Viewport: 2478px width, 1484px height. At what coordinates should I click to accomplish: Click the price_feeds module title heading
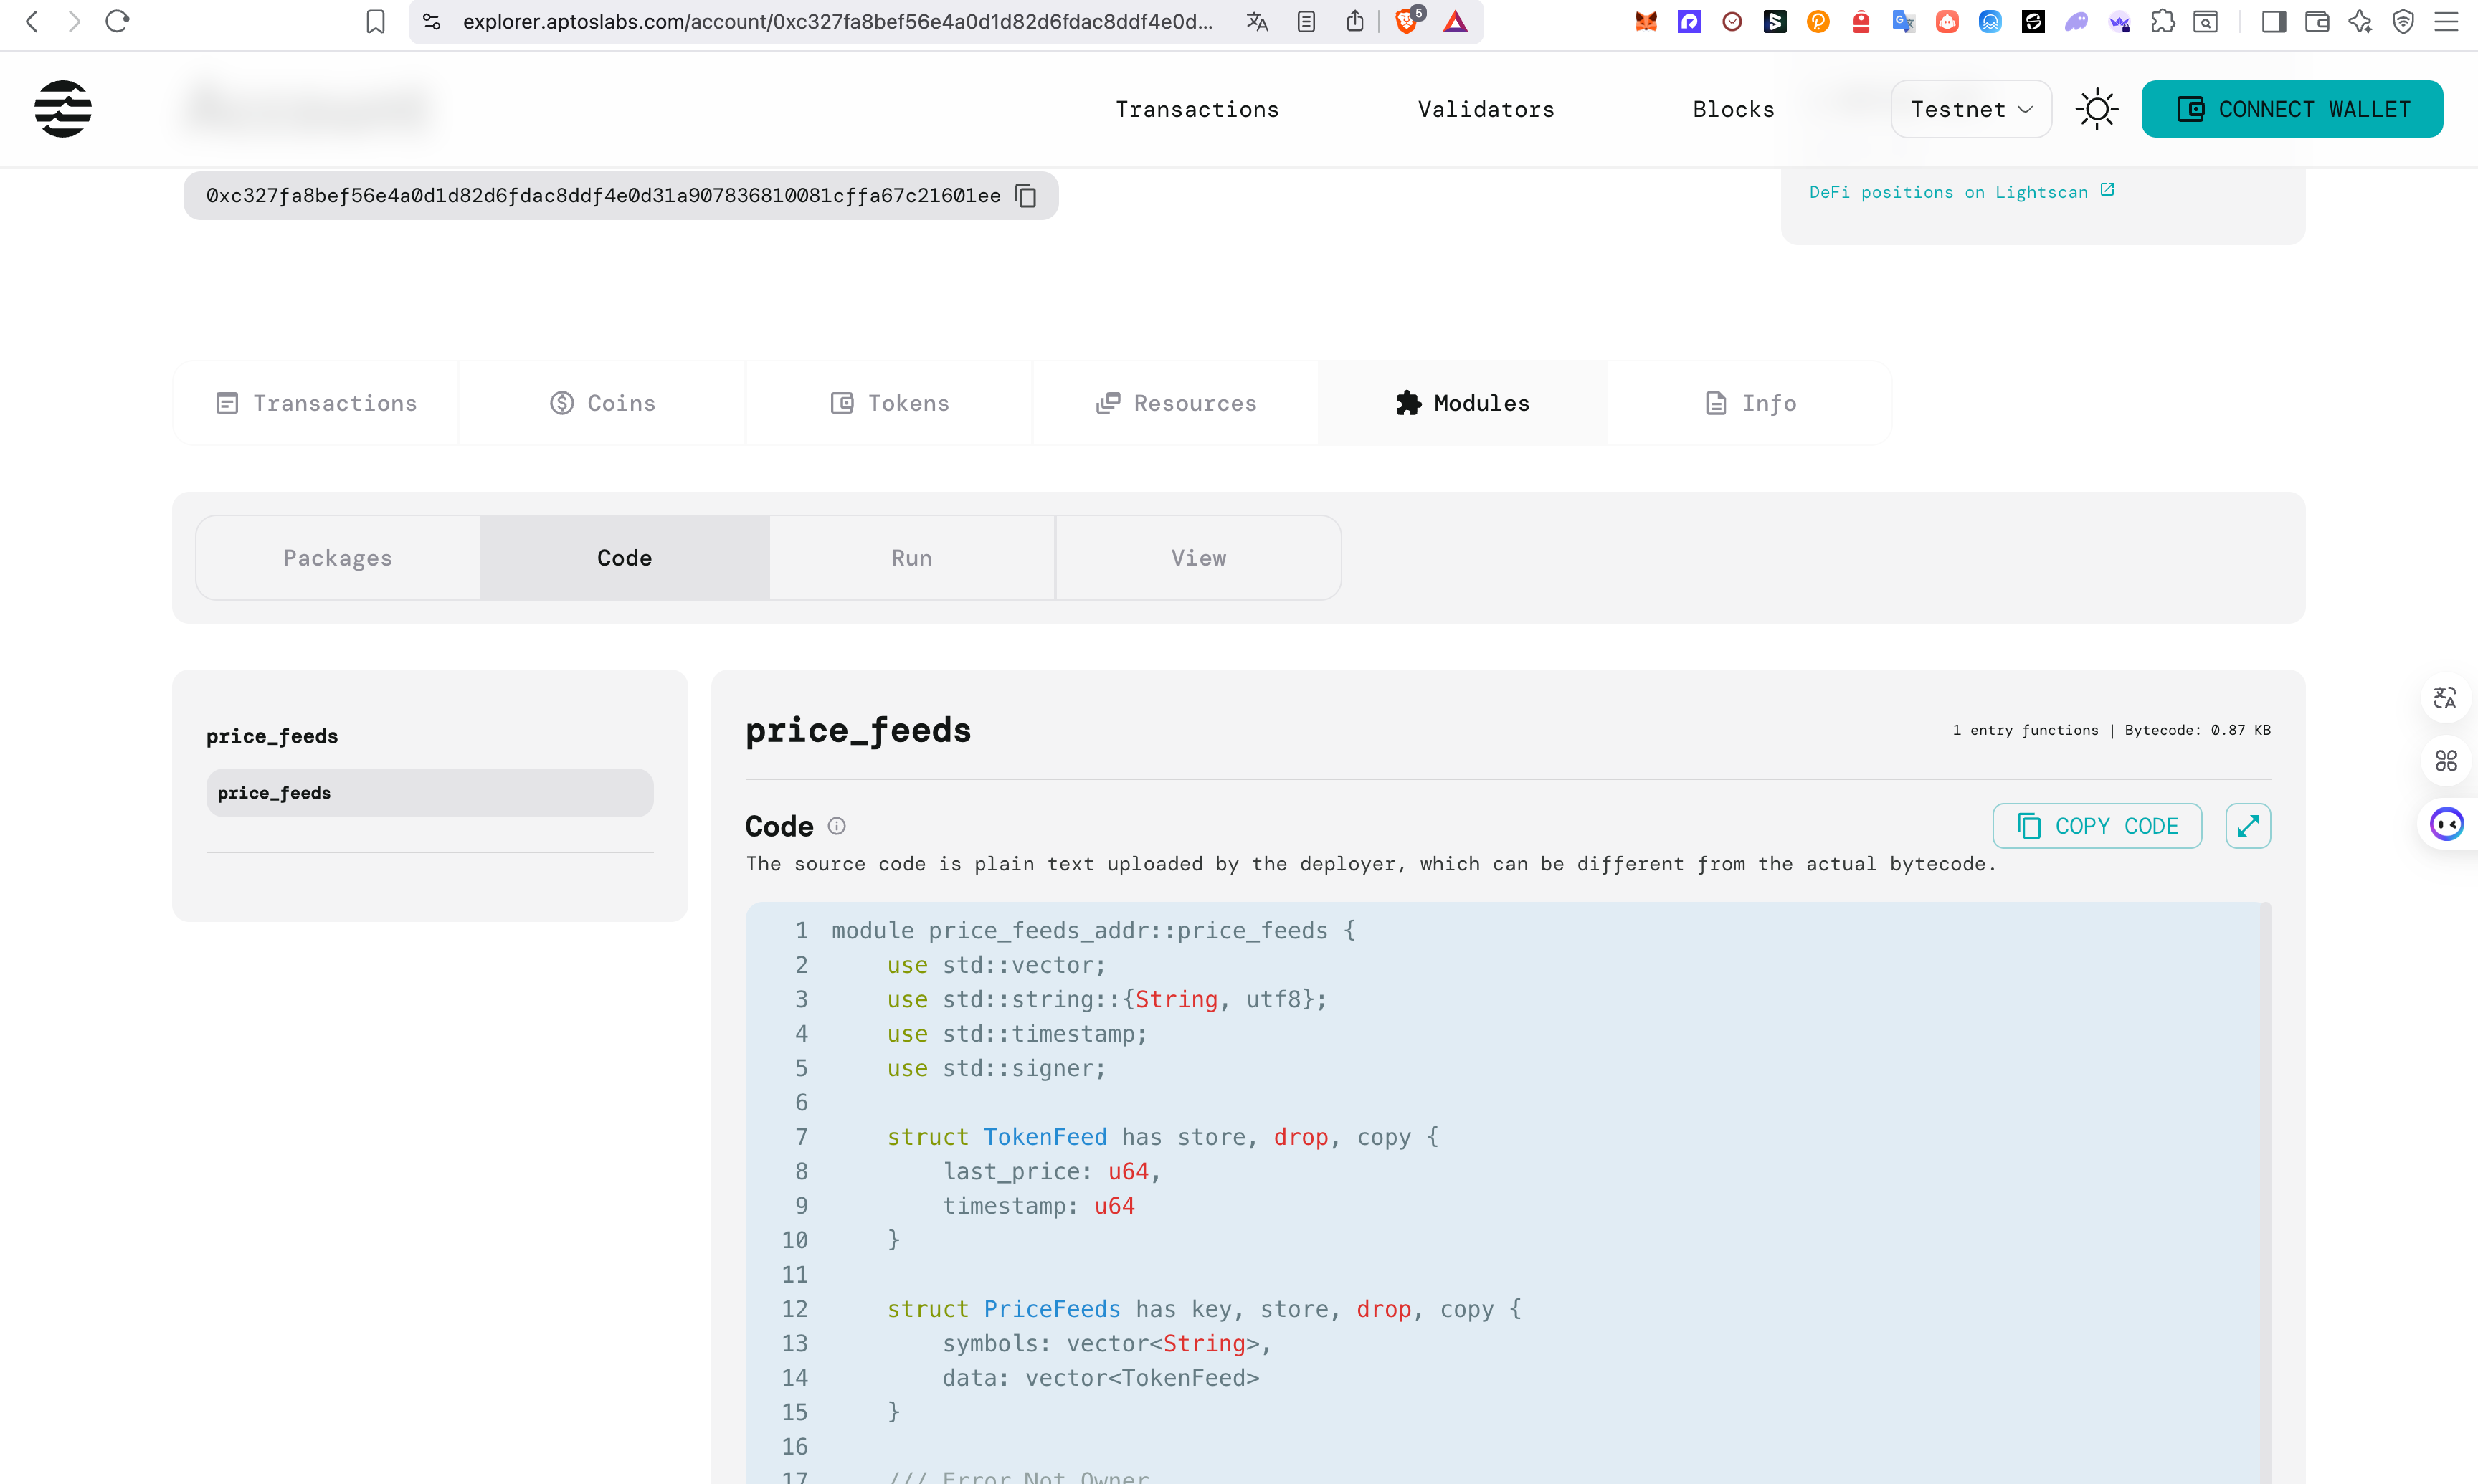coord(858,731)
